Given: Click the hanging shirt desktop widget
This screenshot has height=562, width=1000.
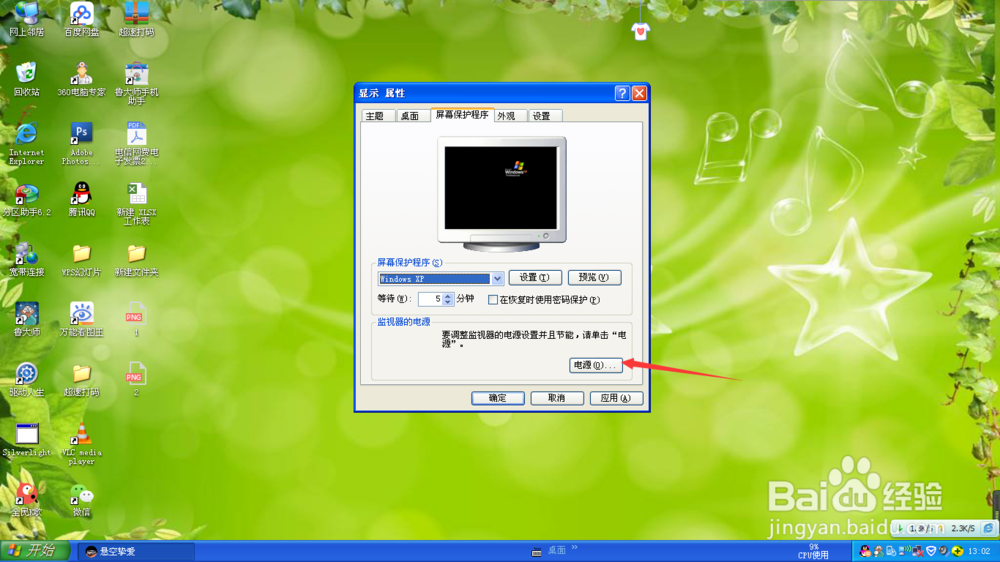Looking at the screenshot, I should click(x=640, y=30).
